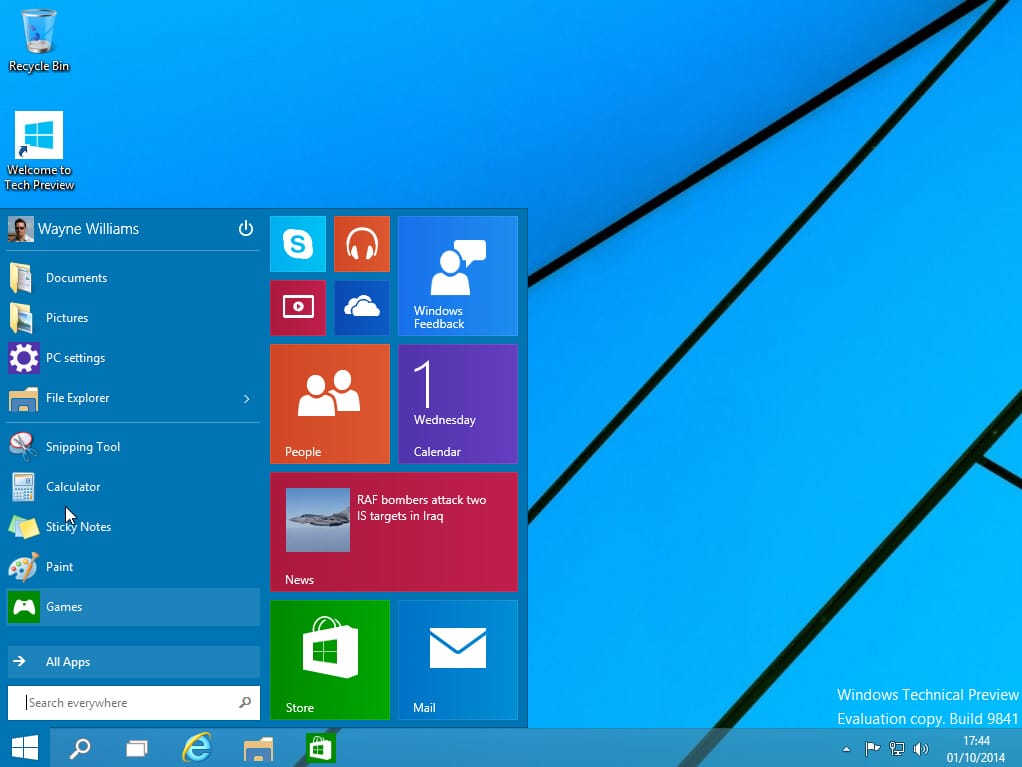Image resolution: width=1022 pixels, height=767 pixels.
Task: Open the People tile
Action: 330,403
